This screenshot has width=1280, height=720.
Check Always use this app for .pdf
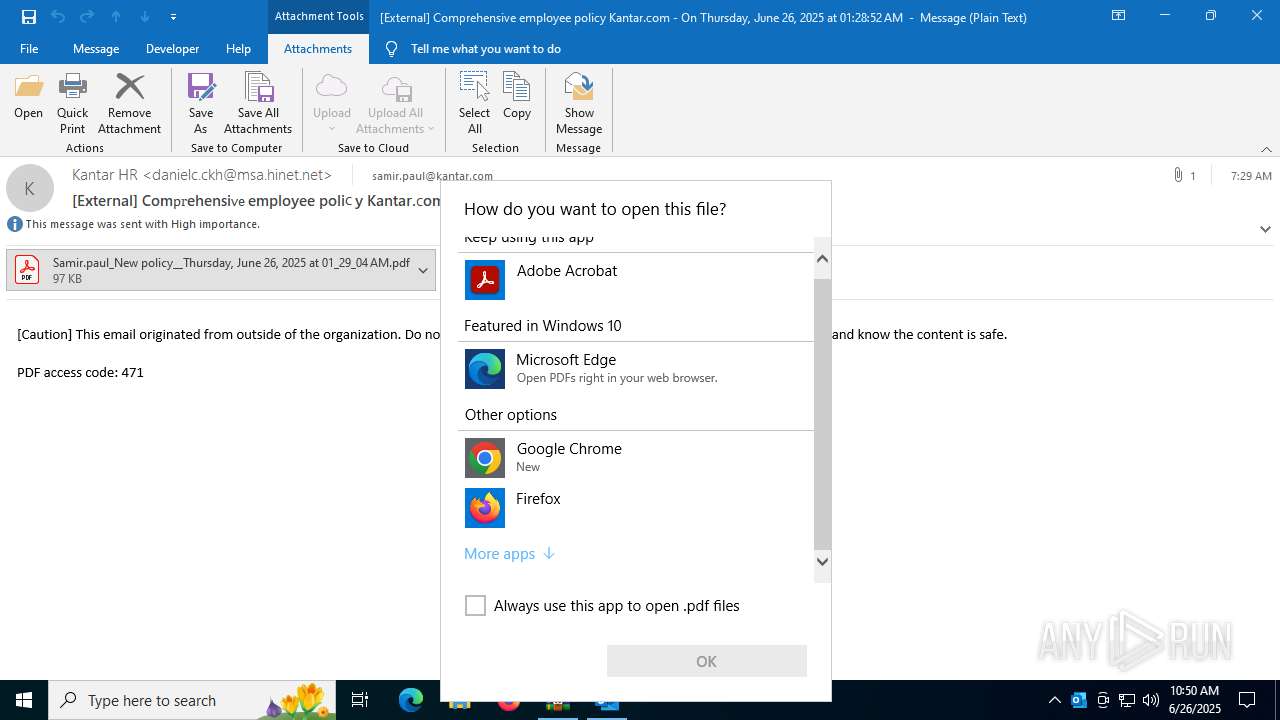pyautogui.click(x=475, y=606)
